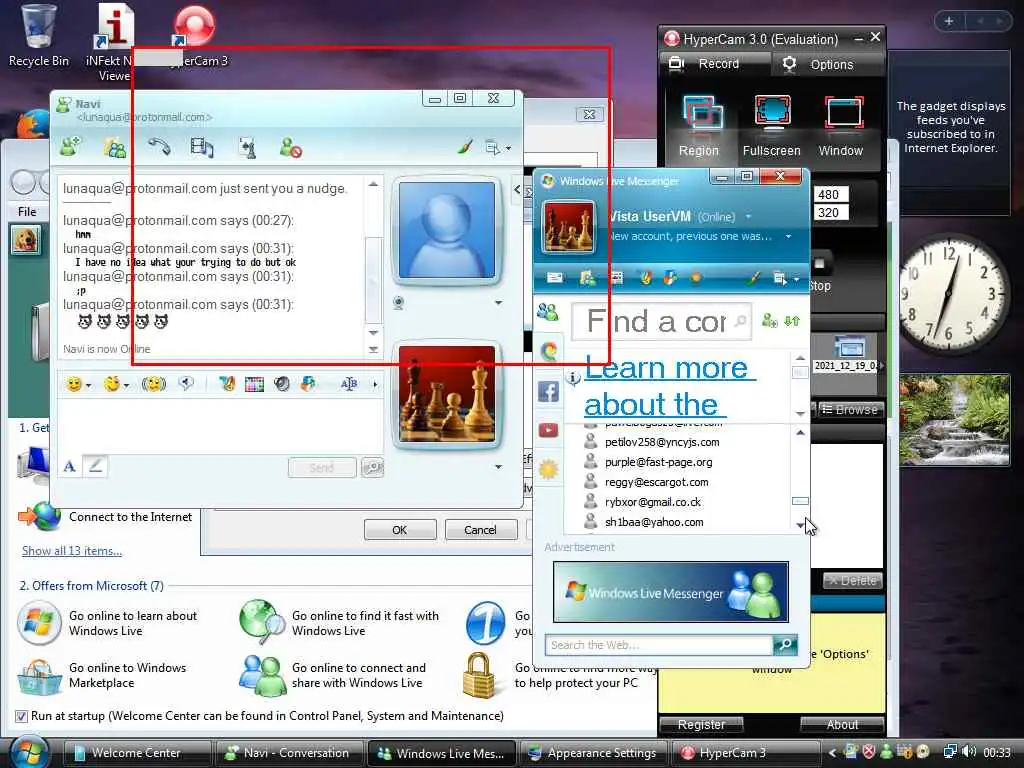The height and width of the screenshot is (768, 1024).
Task: Click Connect to the Internet in Welcome Center
Action: (130, 517)
